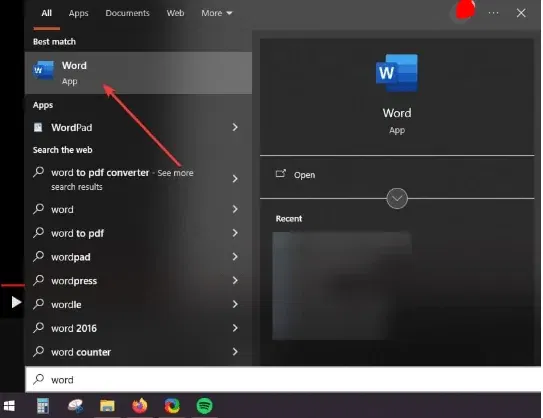Click search icon beside plain 'word' suggestion
This screenshot has height=418, width=543.
(38, 209)
